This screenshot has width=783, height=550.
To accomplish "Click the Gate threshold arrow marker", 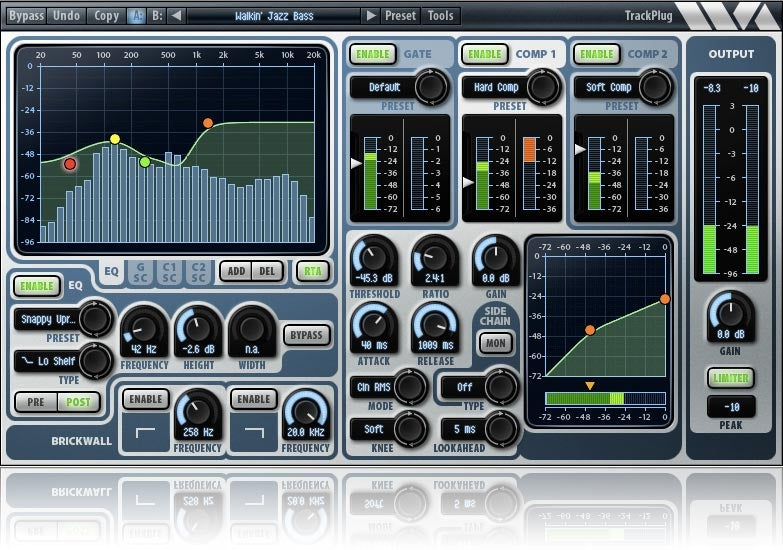I will (x=356, y=163).
